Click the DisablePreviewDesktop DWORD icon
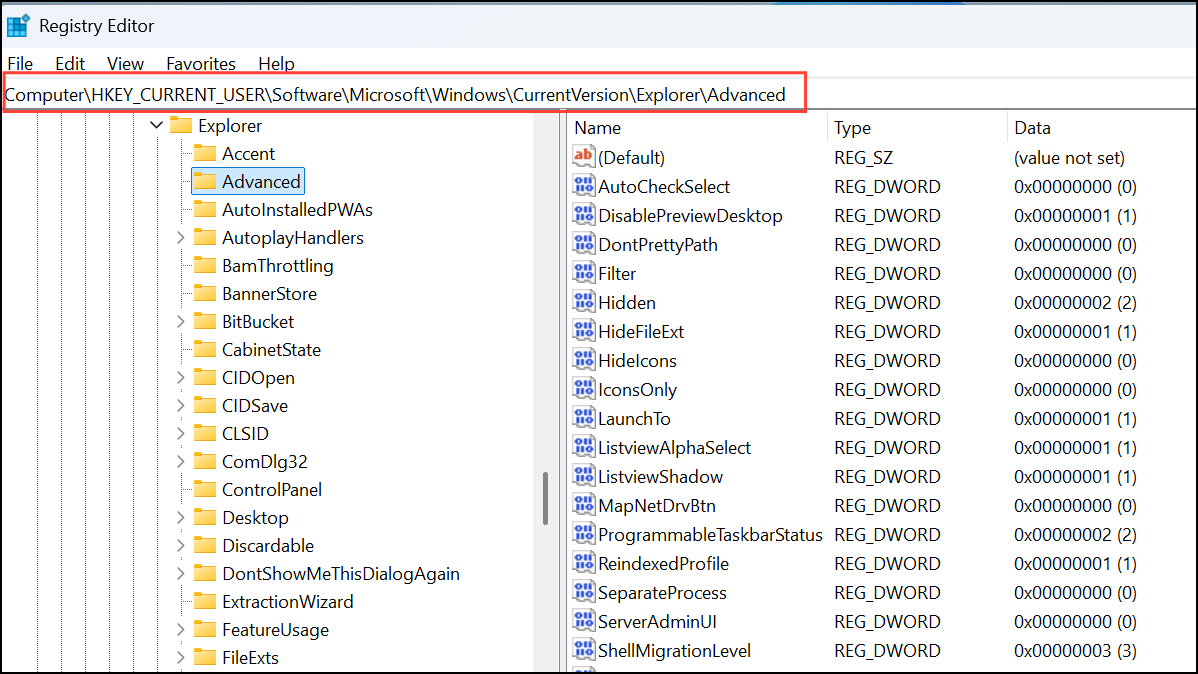 (x=584, y=215)
